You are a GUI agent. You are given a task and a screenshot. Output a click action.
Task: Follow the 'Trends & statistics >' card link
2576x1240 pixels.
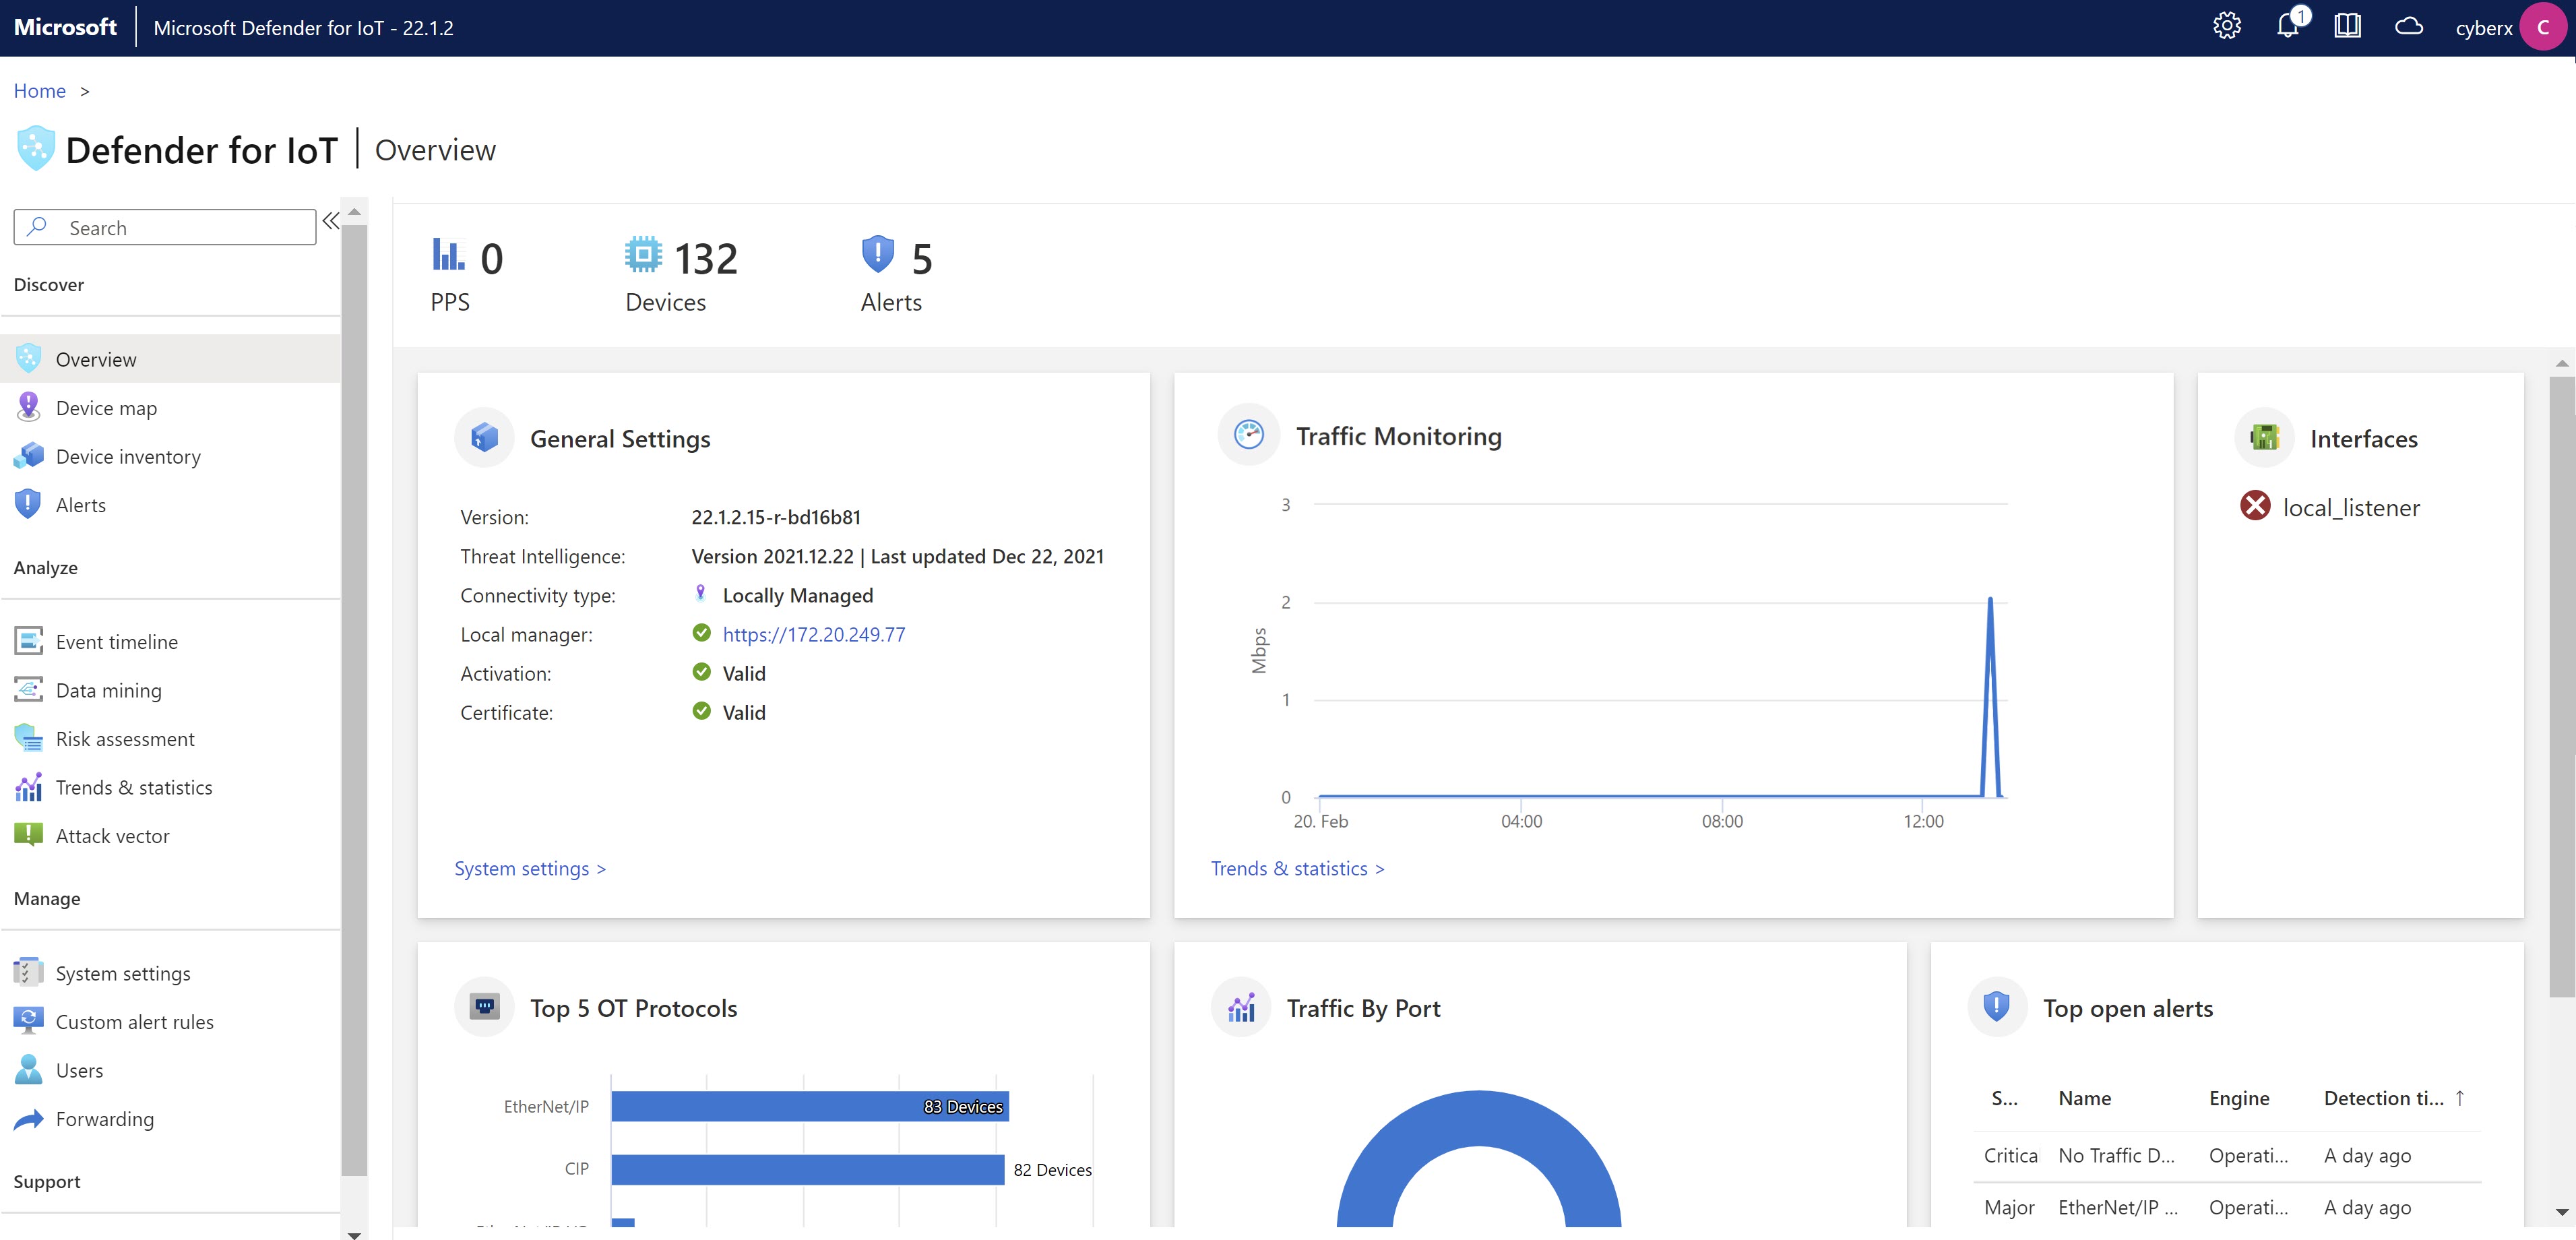pos(1297,868)
